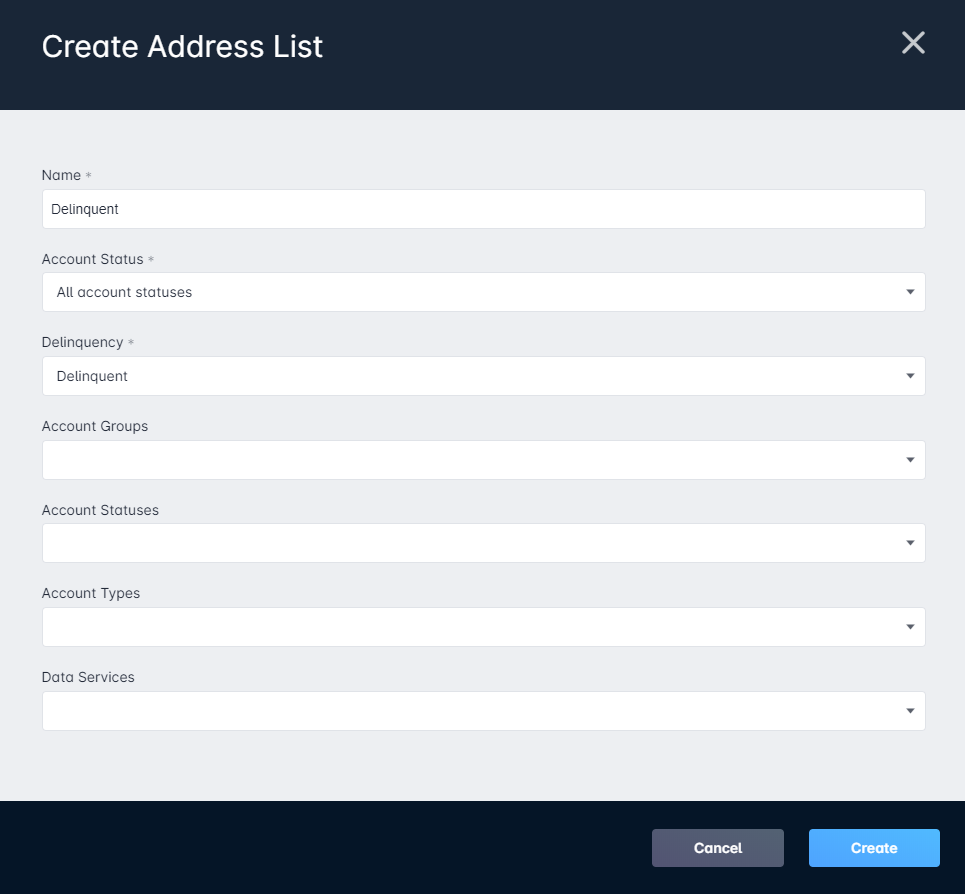Open the Data Services dropdown
Image resolution: width=965 pixels, height=894 pixels.
(x=484, y=711)
